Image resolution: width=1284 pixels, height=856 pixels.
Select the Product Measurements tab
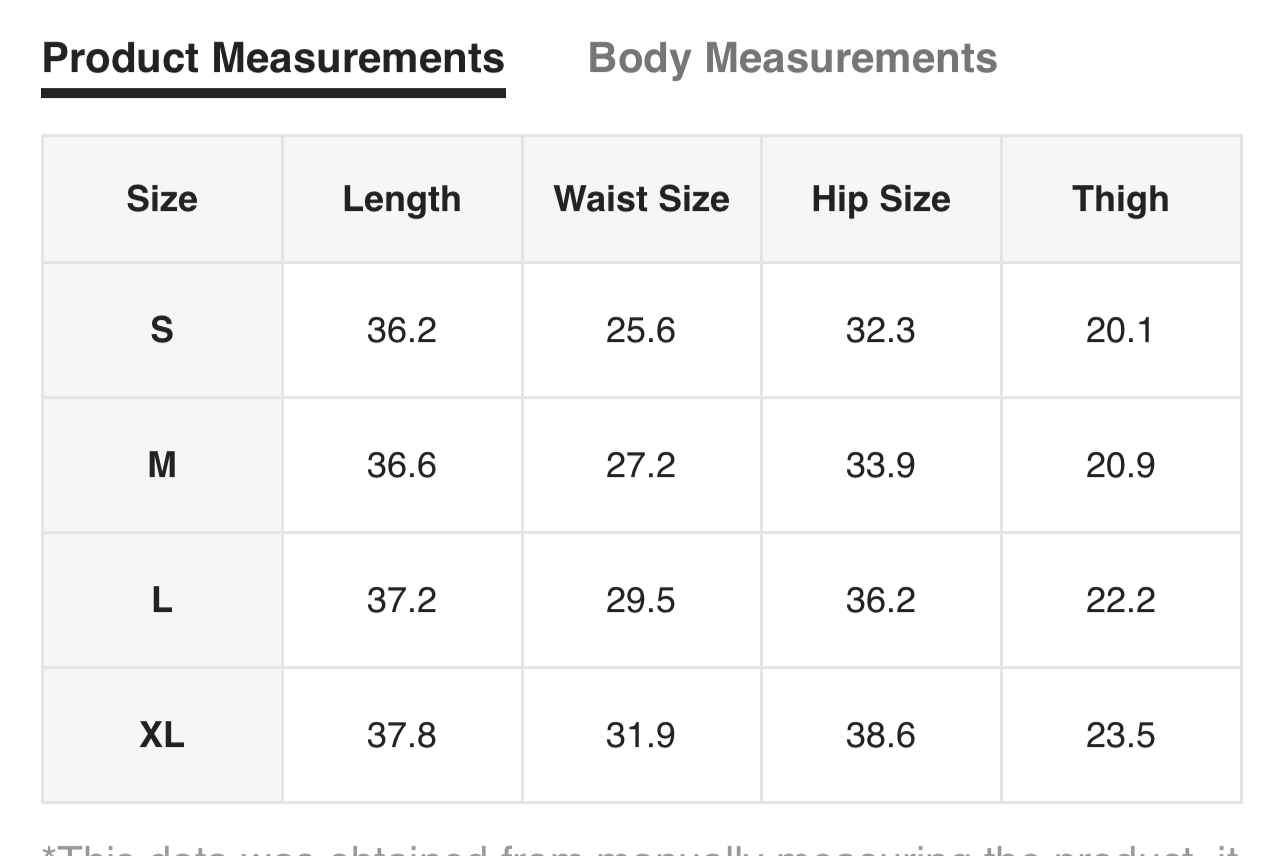(x=273, y=58)
